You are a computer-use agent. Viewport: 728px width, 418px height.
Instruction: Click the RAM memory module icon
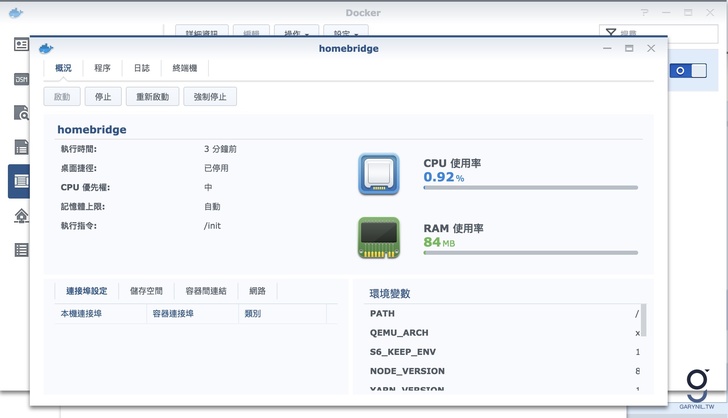click(x=378, y=238)
